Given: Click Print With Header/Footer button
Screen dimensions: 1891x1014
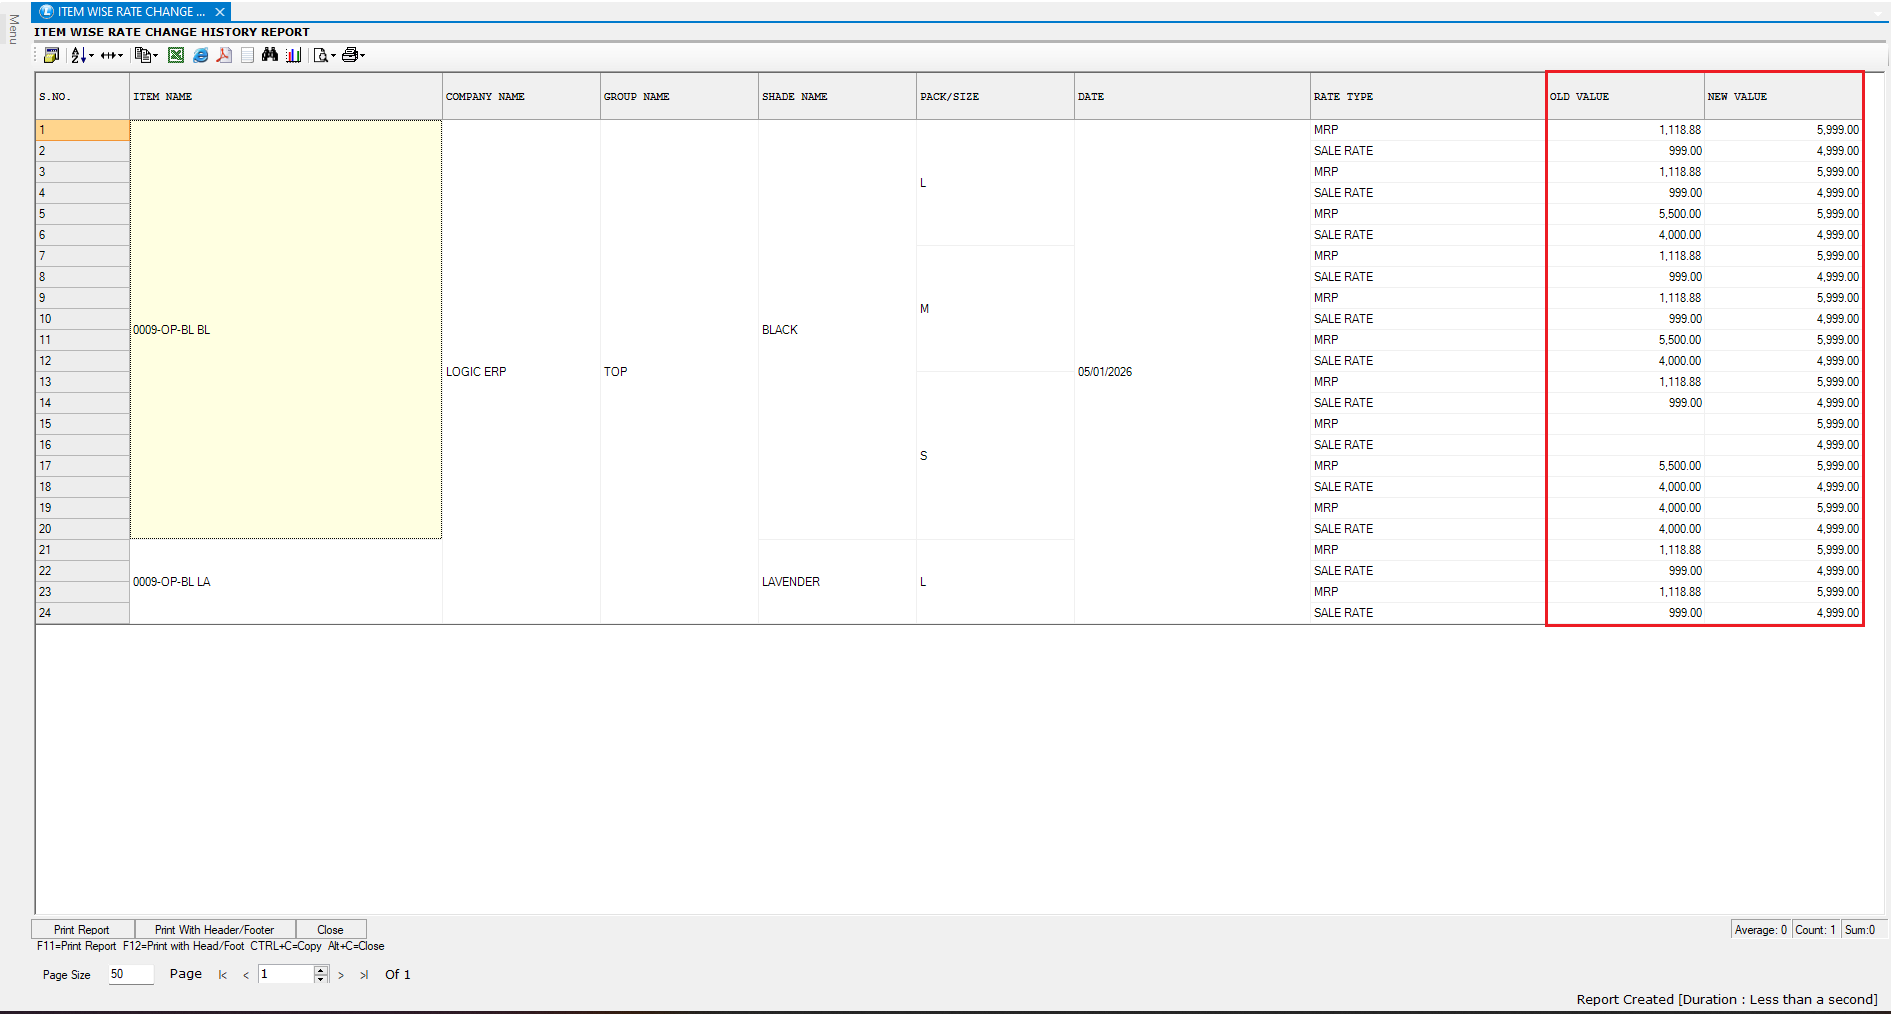Looking at the screenshot, I should pos(214,929).
